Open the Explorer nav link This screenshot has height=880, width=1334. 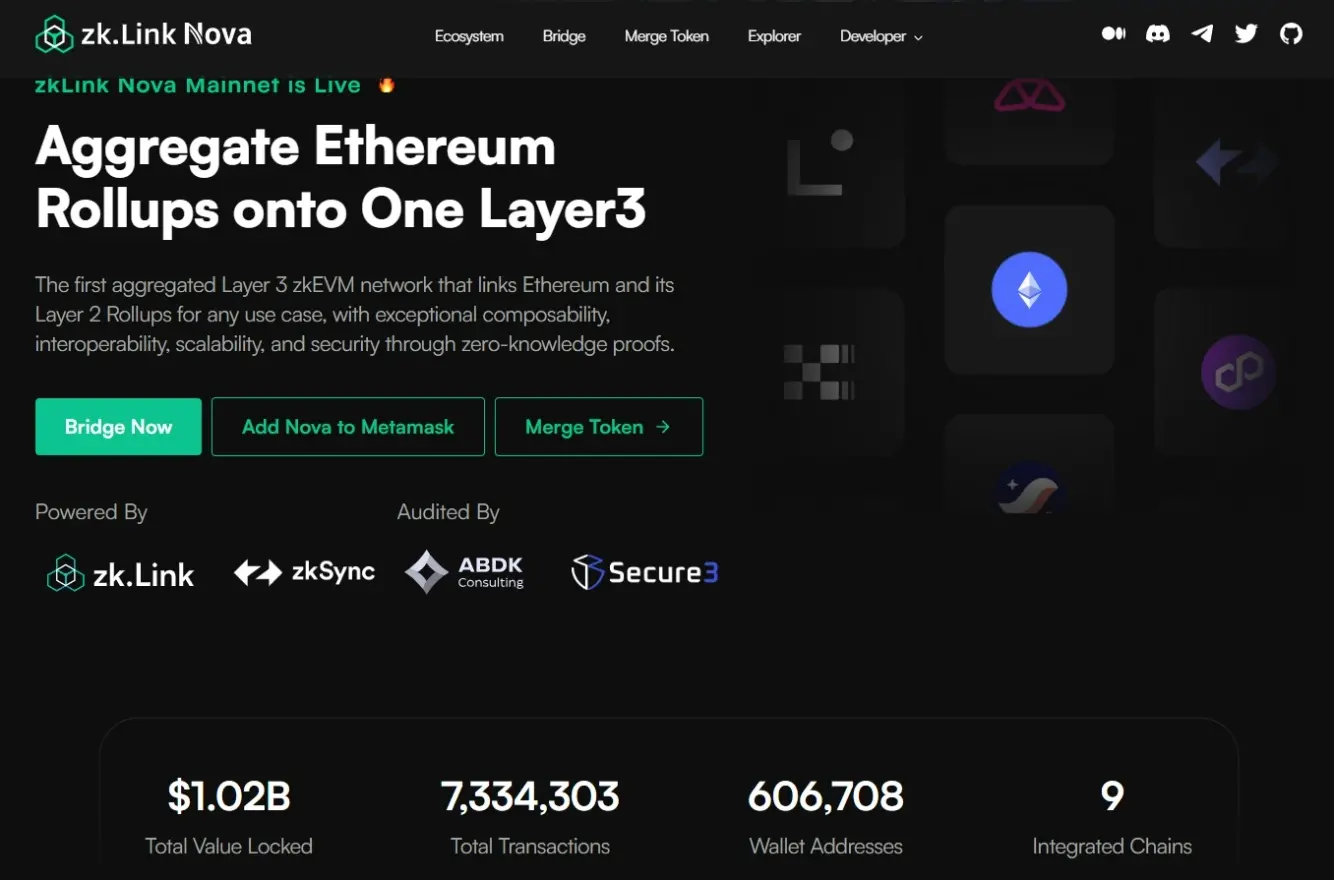pyautogui.click(x=774, y=36)
